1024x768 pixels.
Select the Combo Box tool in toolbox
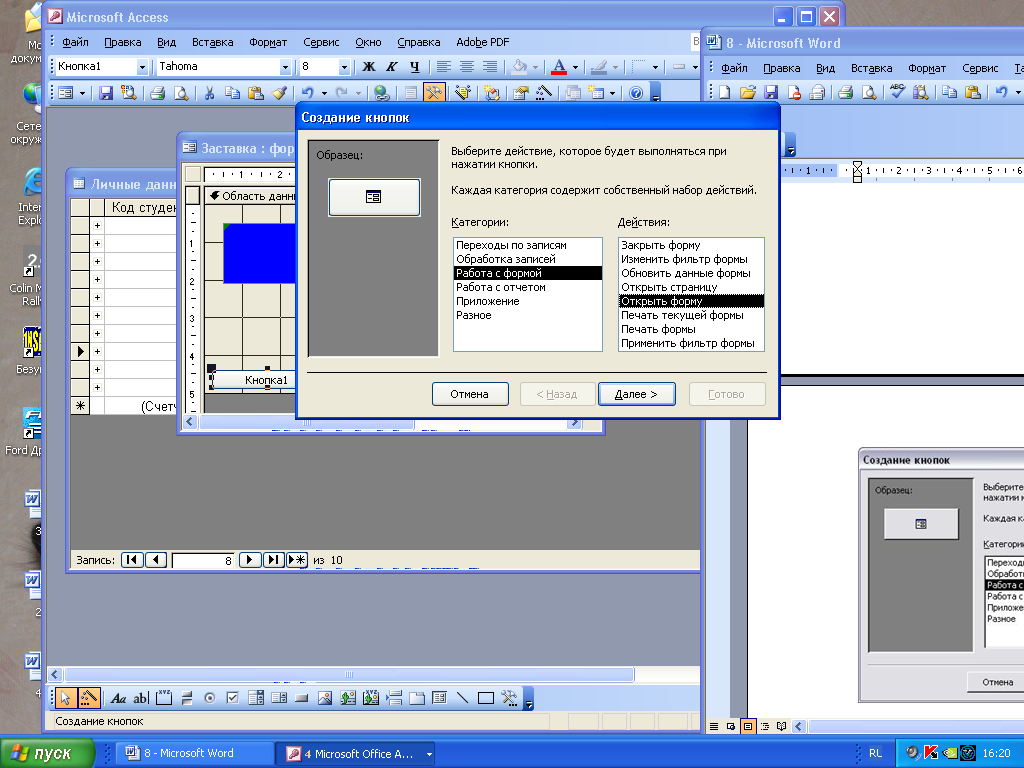click(x=256, y=698)
